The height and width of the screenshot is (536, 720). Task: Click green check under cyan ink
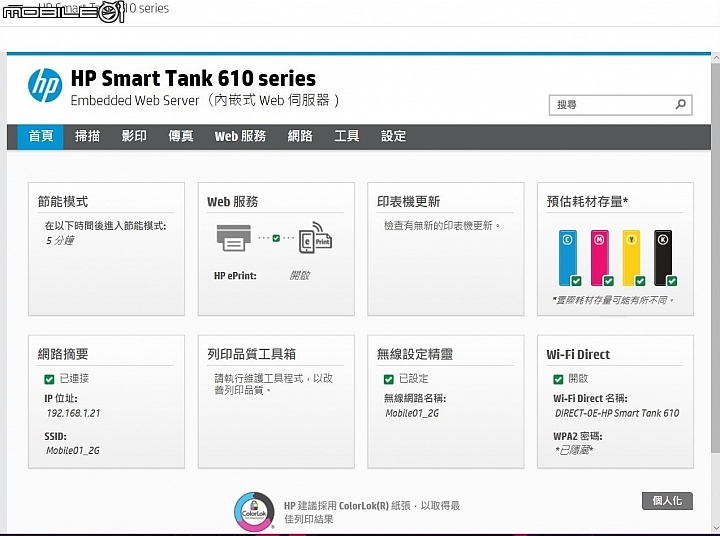[576, 281]
